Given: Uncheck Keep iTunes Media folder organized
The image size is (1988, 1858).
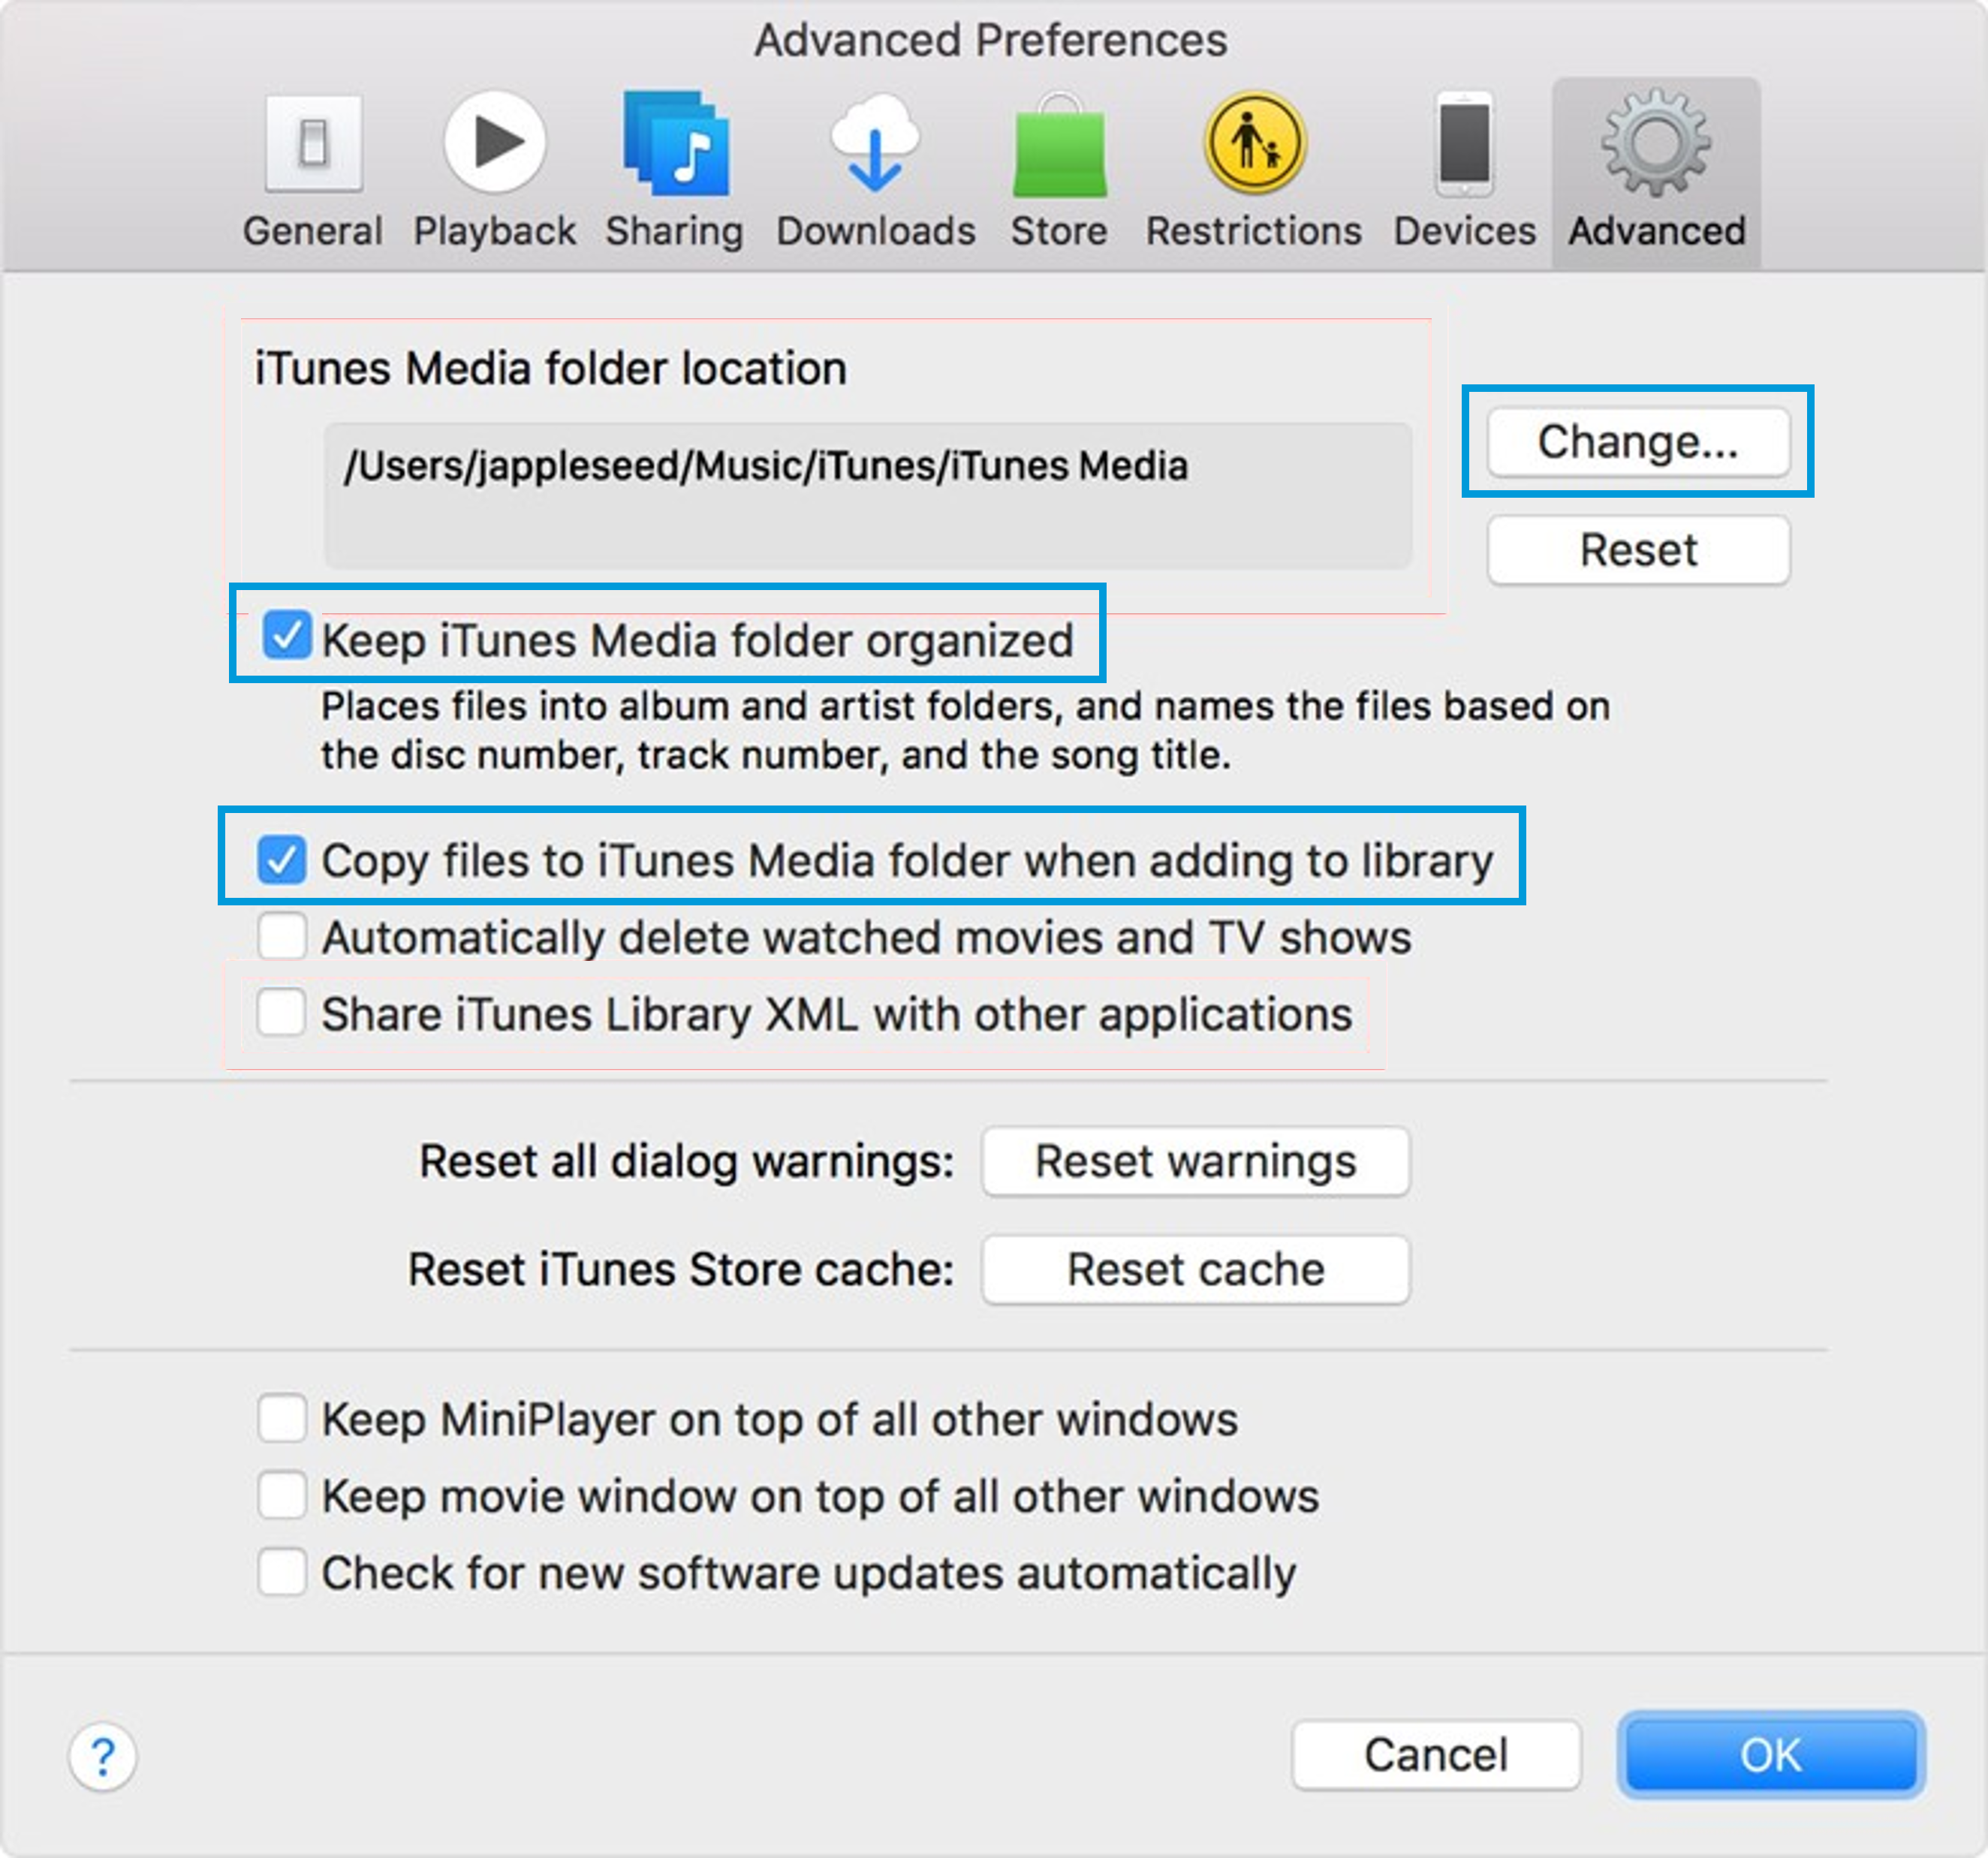Looking at the screenshot, I should pyautogui.click(x=286, y=636).
